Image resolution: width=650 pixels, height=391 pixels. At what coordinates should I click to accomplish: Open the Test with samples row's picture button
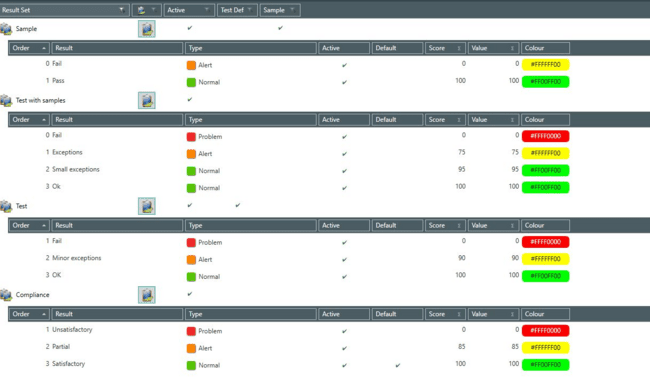(x=147, y=100)
